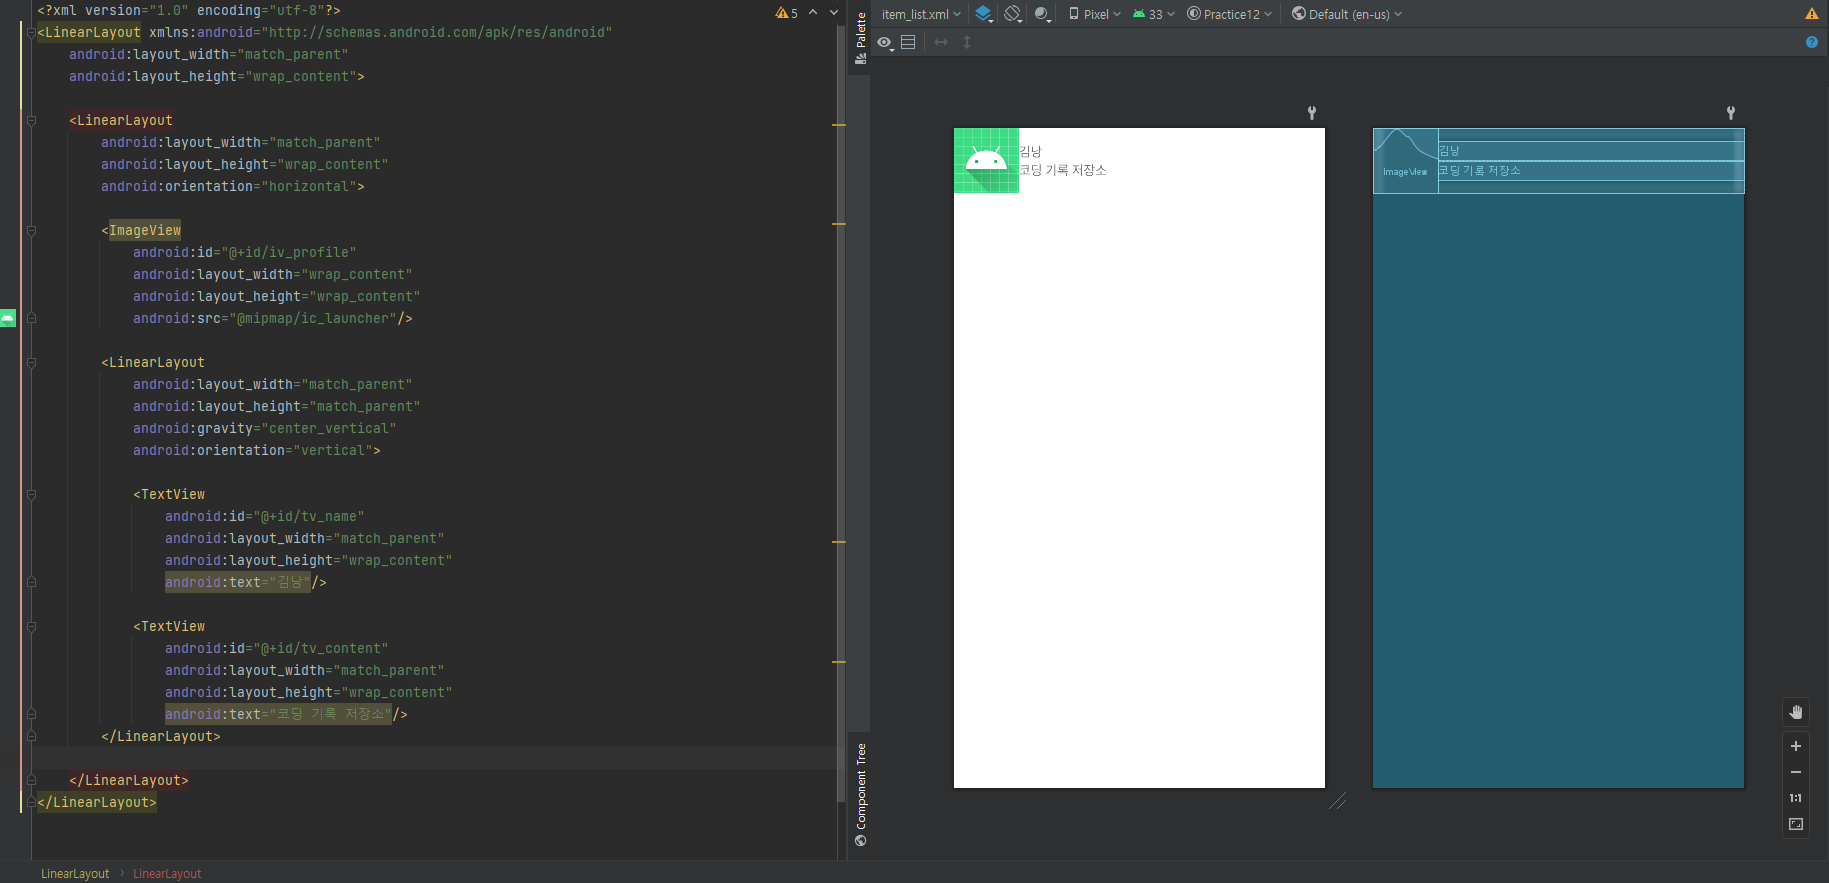Screen dimensions: 1829x883
Task: Click the highlighted android:text="김낭" attribute
Action: [238, 583]
